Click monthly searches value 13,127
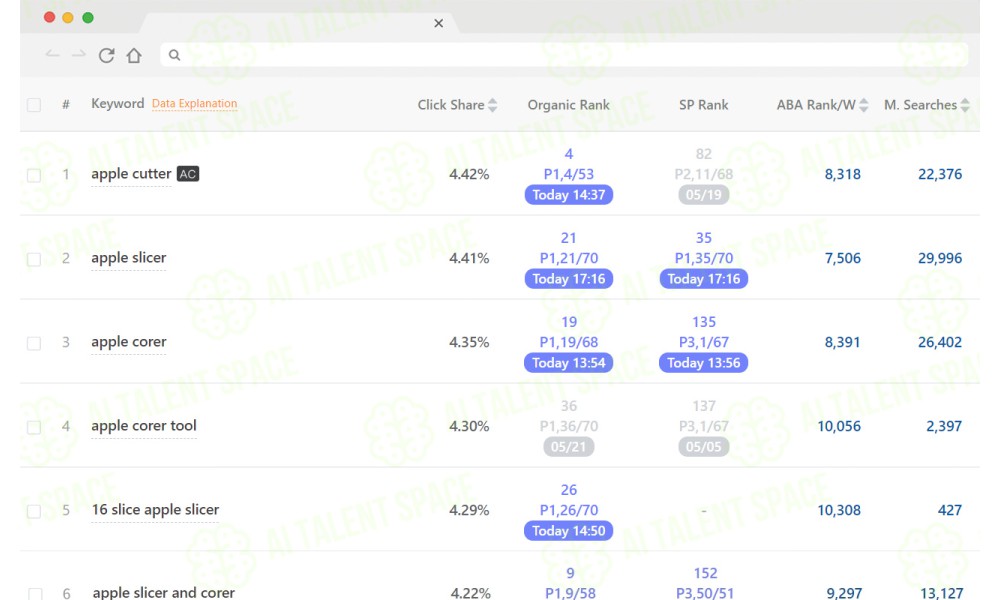 (x=941, y=593)
